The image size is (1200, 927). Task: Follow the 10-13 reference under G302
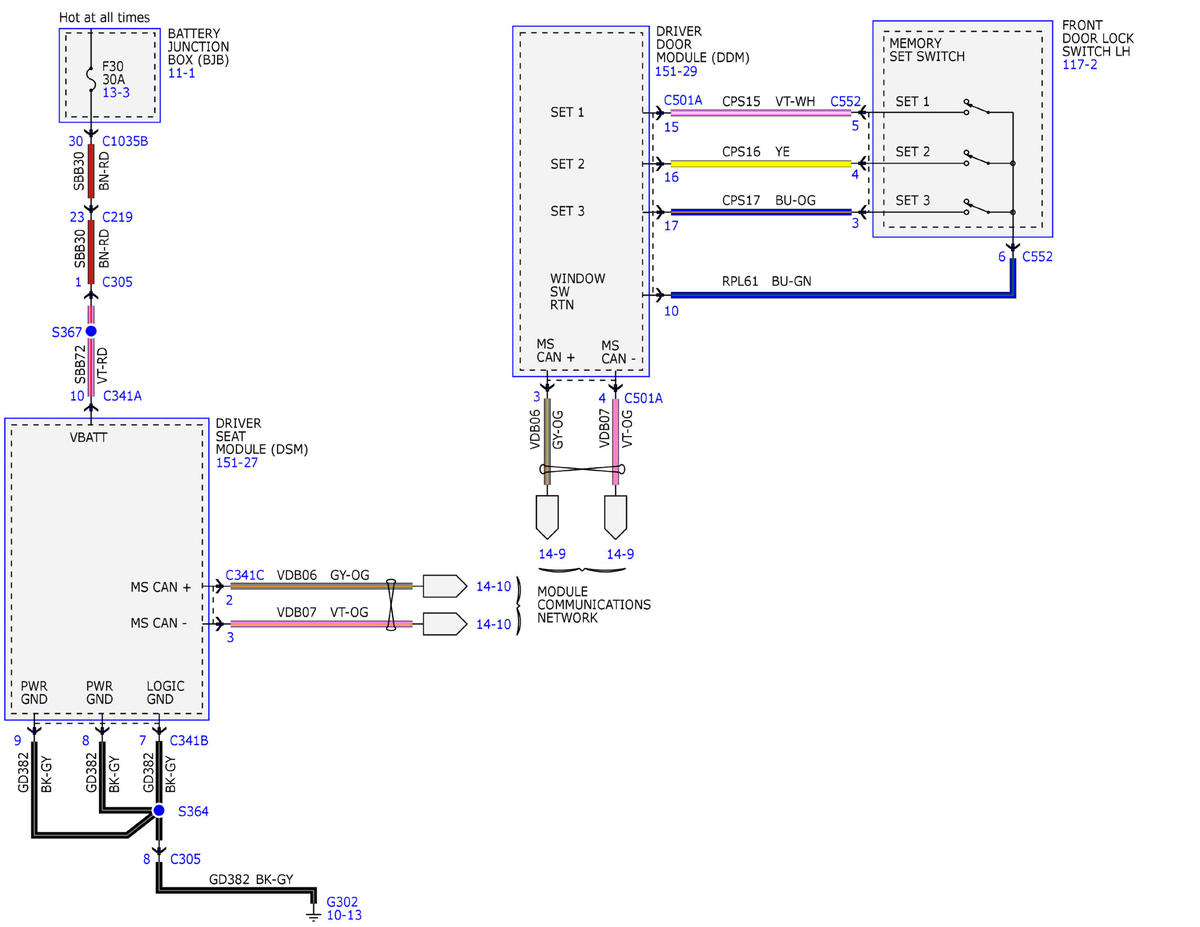tap(344, 915)
